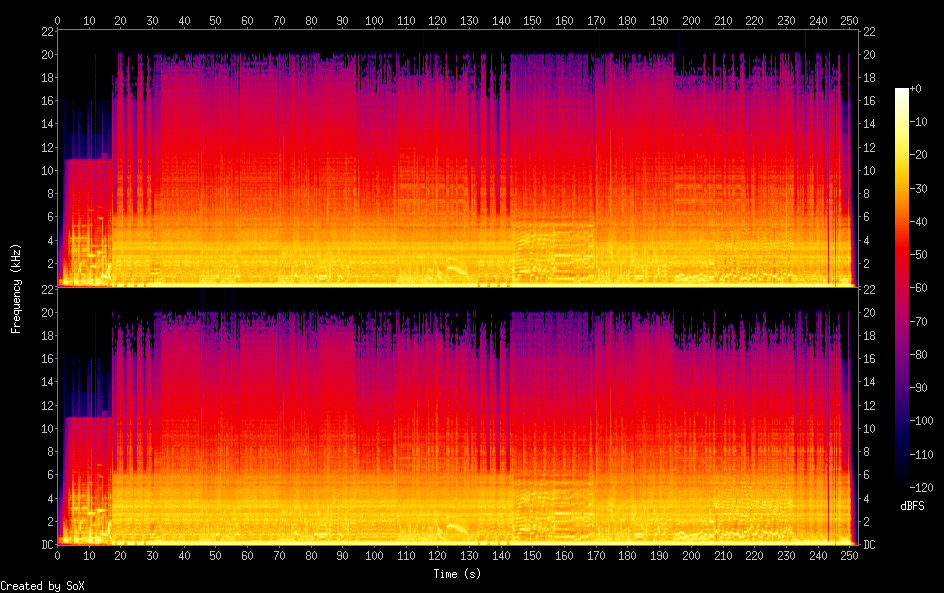Click the 200 tick on the top time axis

691,20
